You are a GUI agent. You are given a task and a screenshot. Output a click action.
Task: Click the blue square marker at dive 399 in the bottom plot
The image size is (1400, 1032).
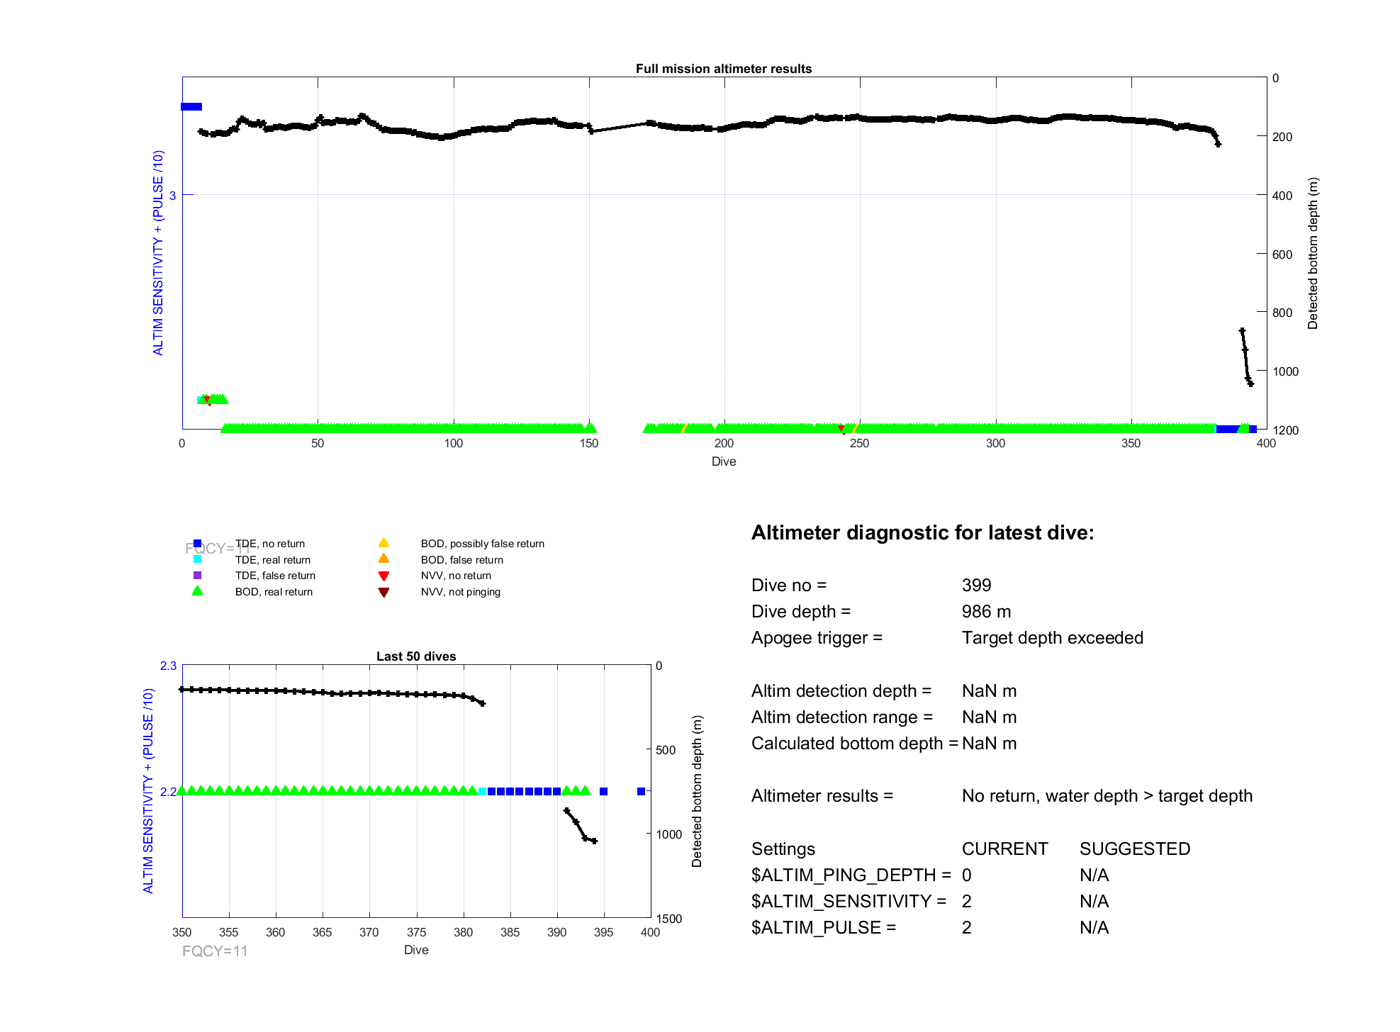click(x=641, y=792)
